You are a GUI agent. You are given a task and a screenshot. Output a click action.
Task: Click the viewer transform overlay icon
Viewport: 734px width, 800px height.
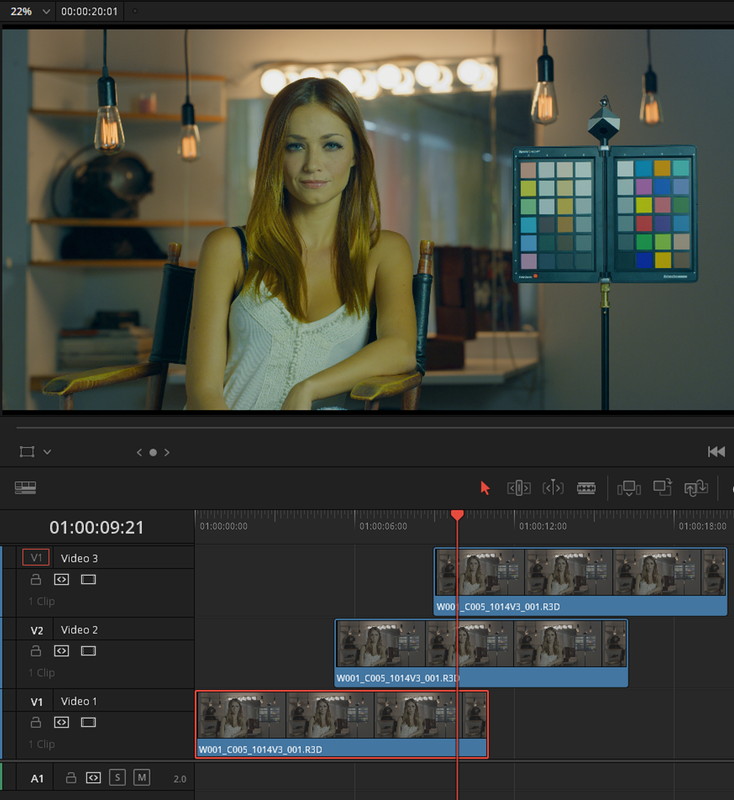click(x=27, y=452)
